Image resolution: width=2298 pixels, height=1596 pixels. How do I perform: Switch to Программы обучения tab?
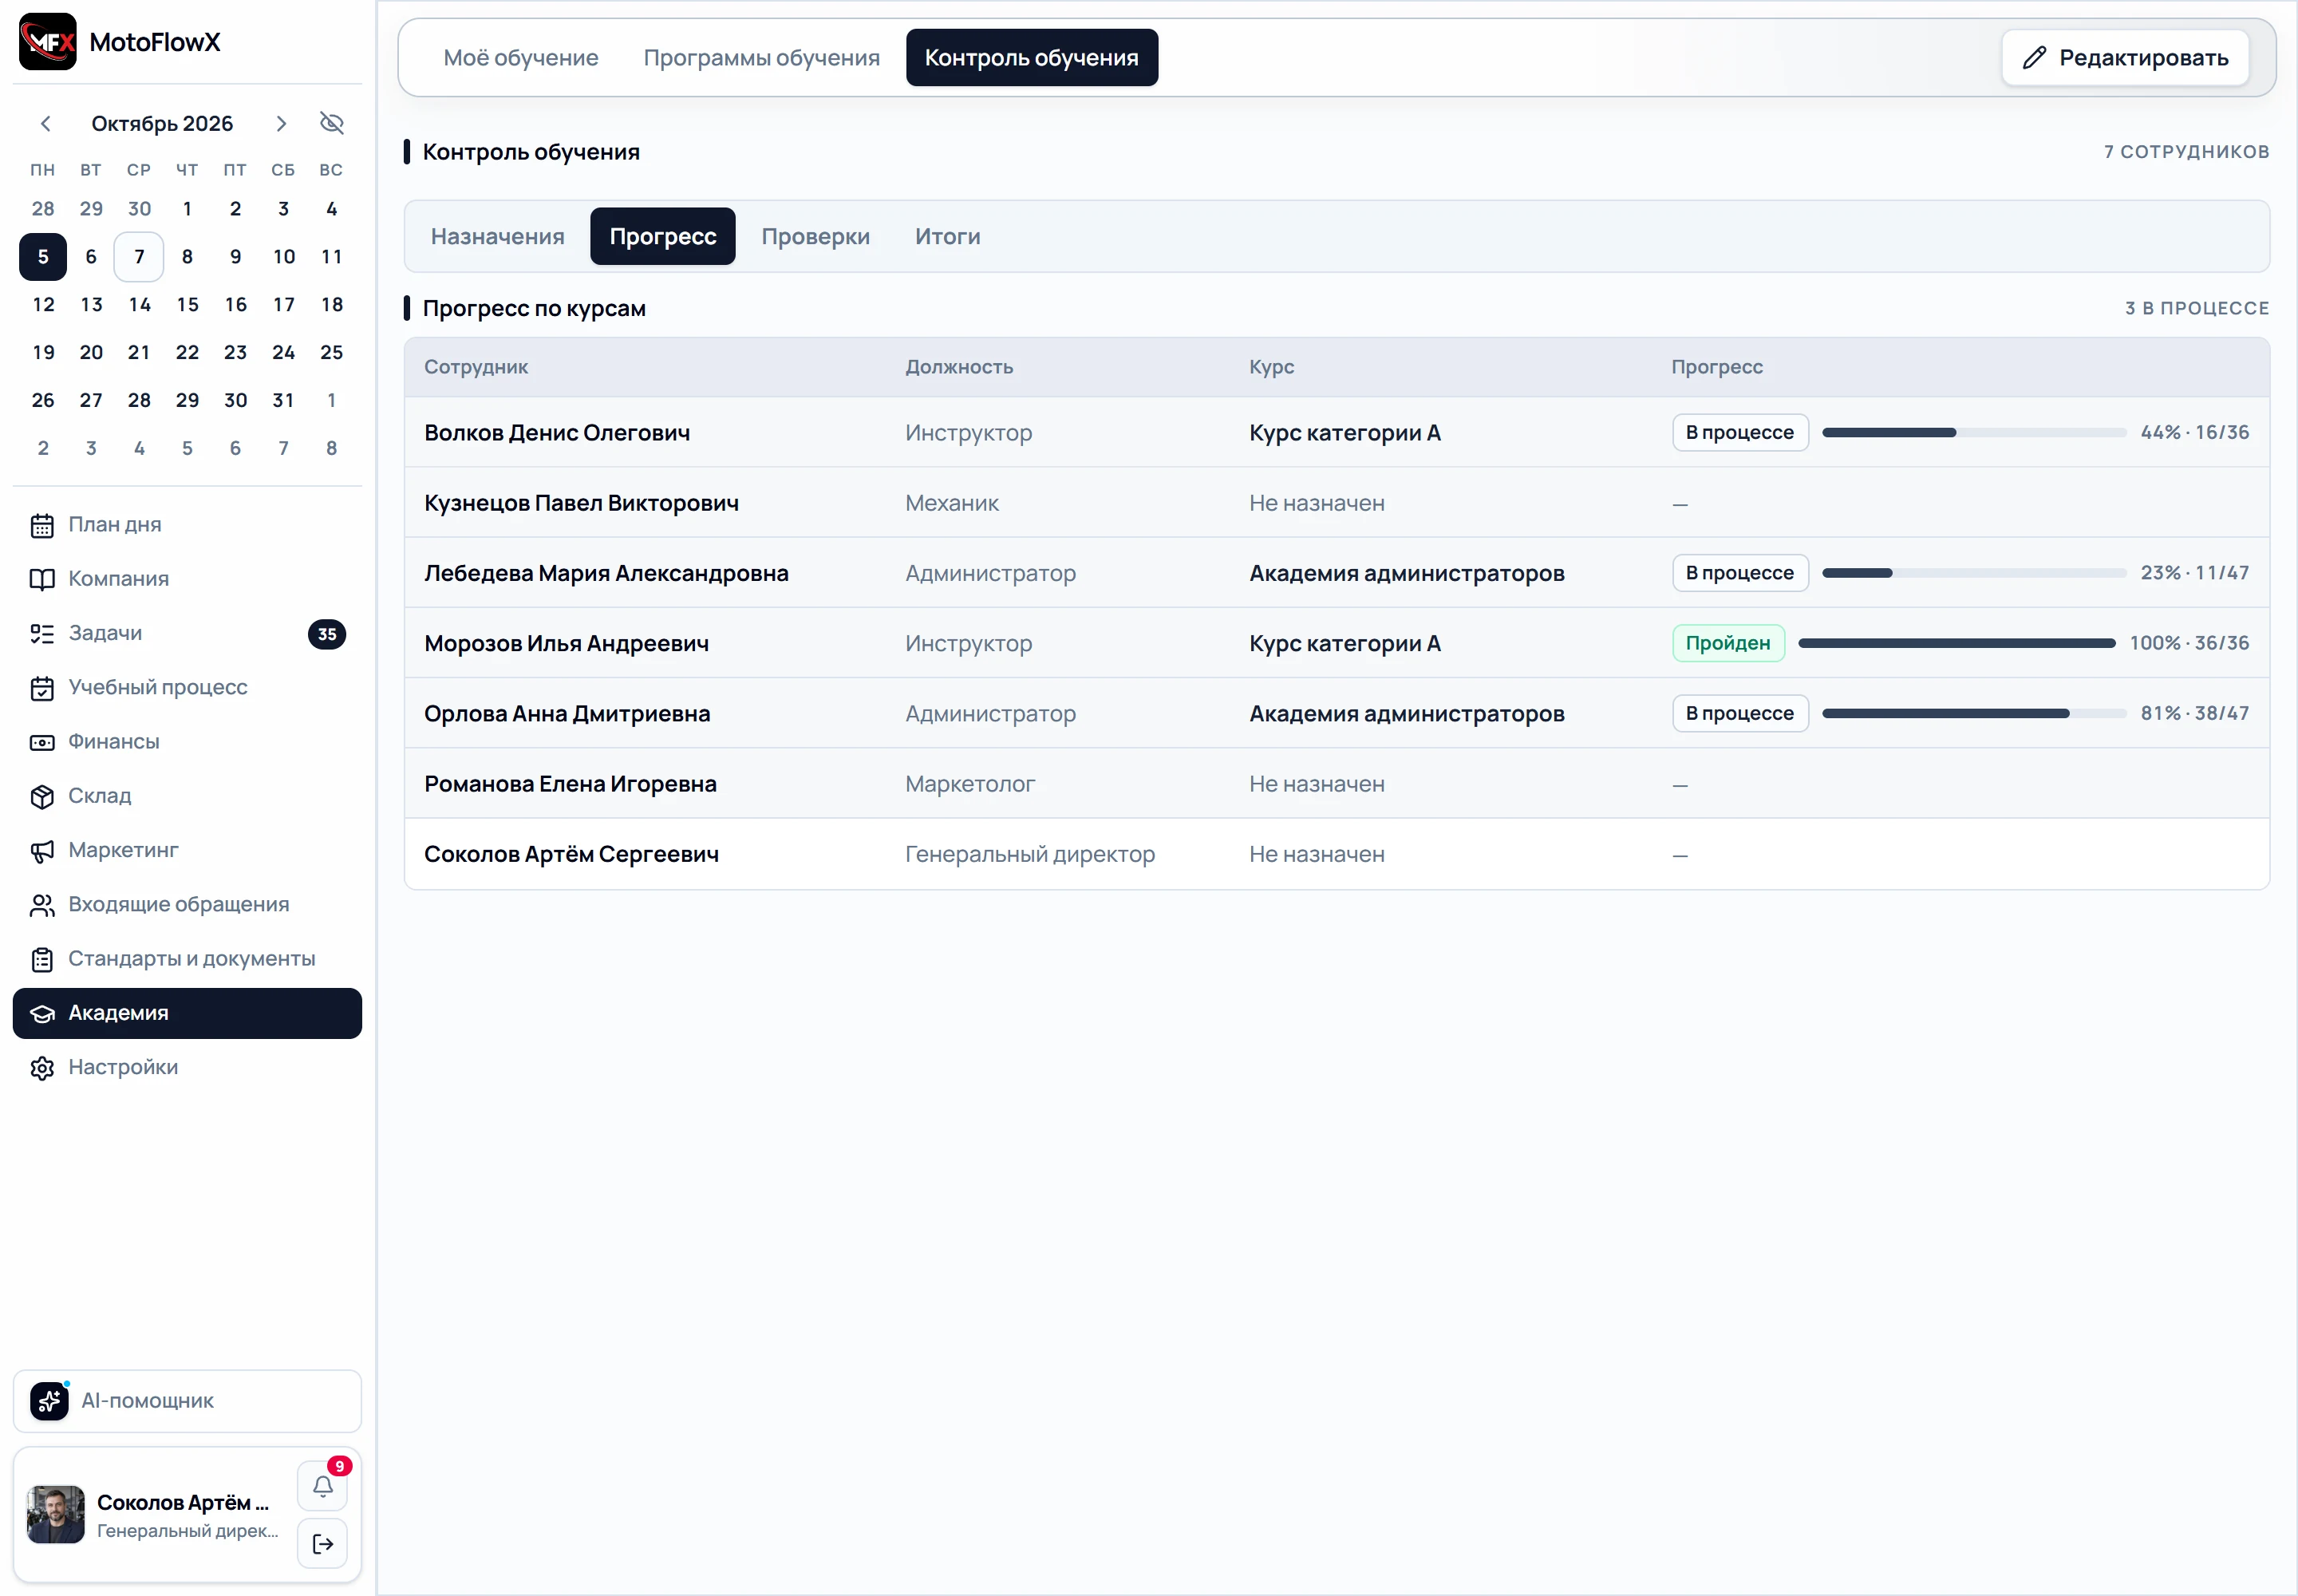762,58
